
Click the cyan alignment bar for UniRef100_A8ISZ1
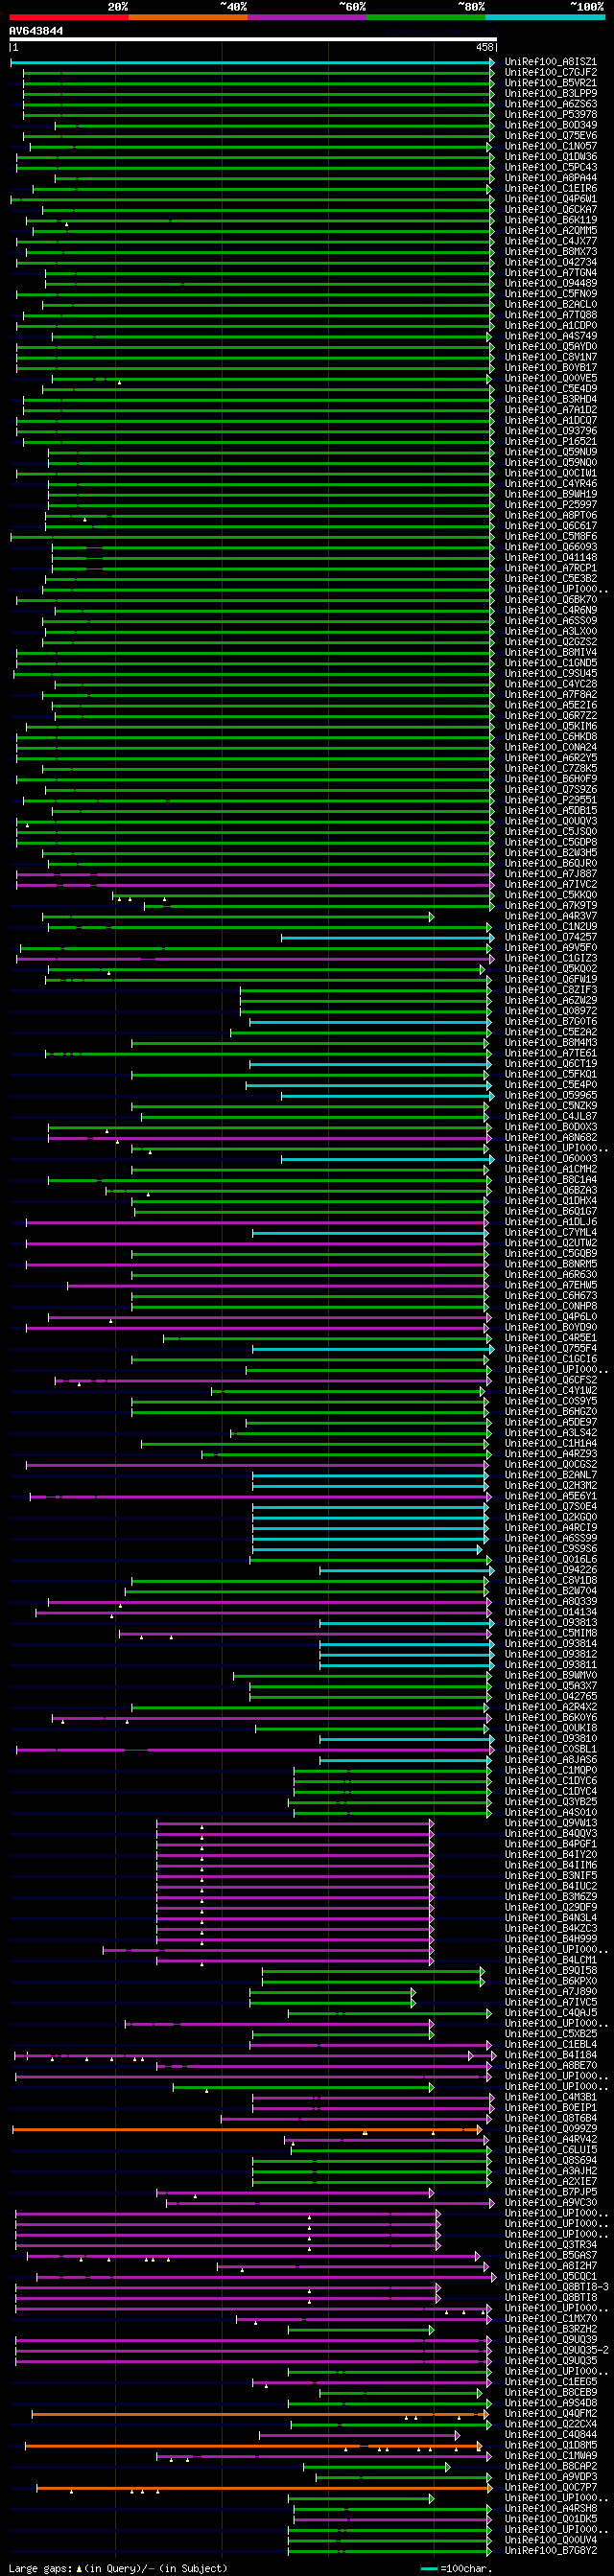(x=252, y=62)
